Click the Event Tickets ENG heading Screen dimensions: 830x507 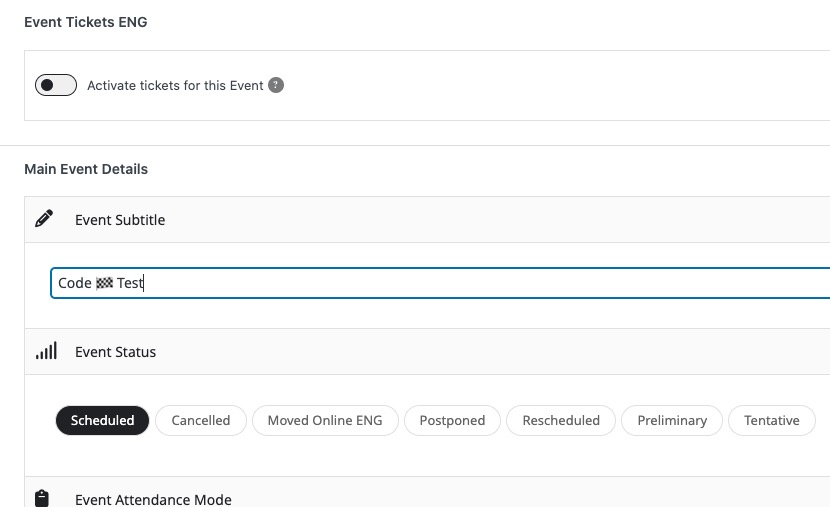click(x=86, y=22)
